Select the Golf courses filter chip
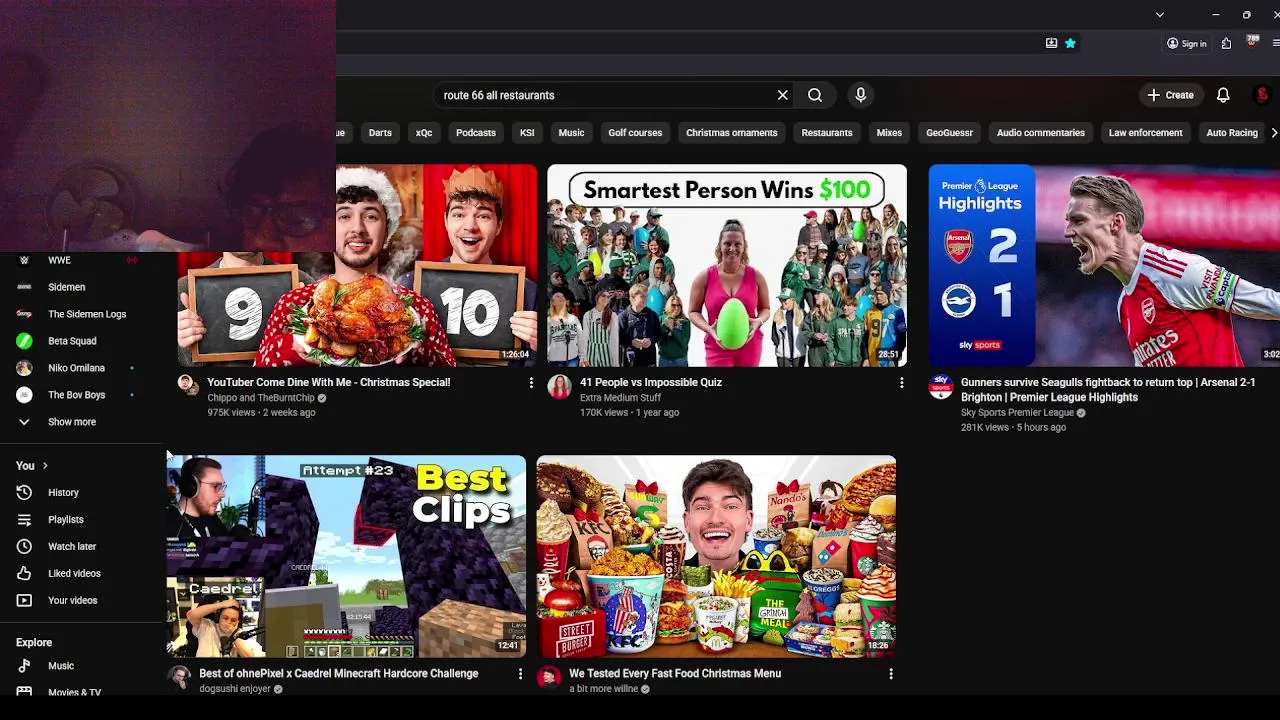Image resolution: width=1280 pixels, height=720 pixels. tap(635, 132)
